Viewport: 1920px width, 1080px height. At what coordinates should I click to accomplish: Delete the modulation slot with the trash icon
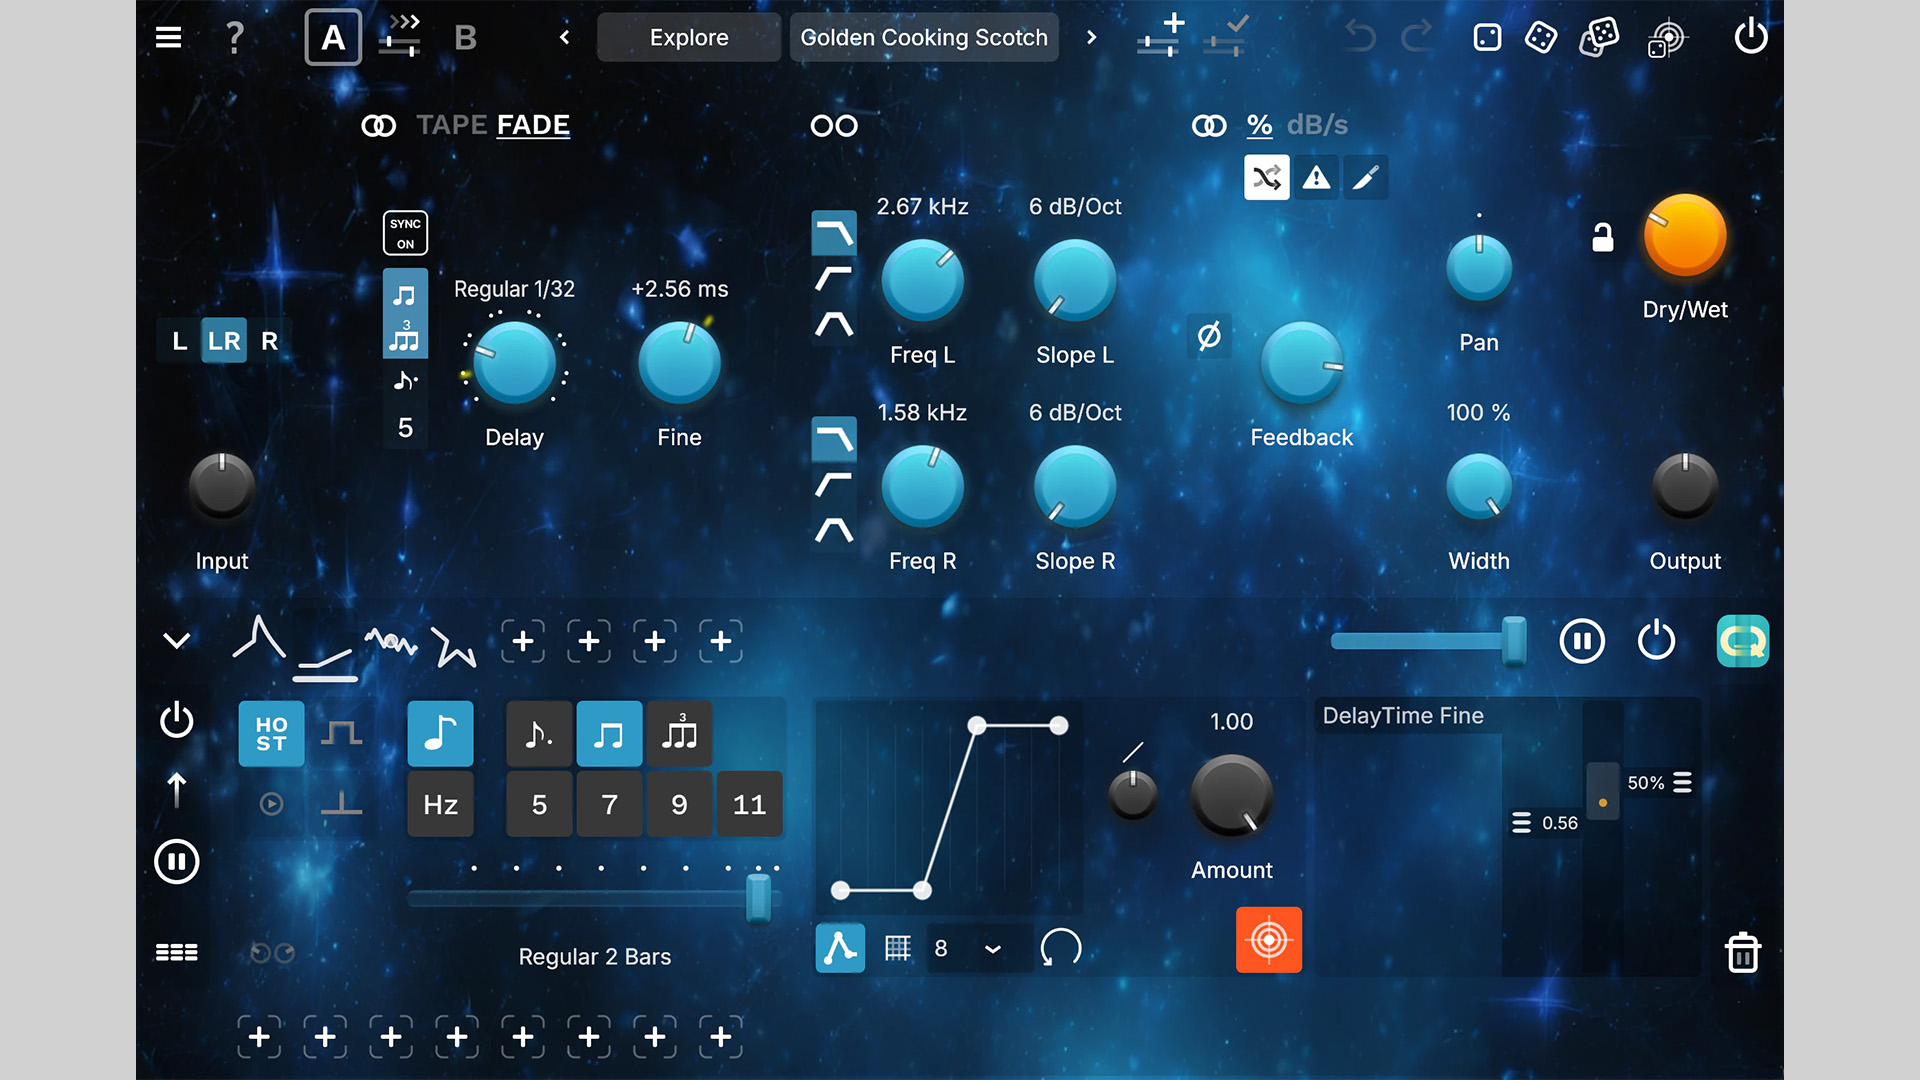[x=1743, y=953]
